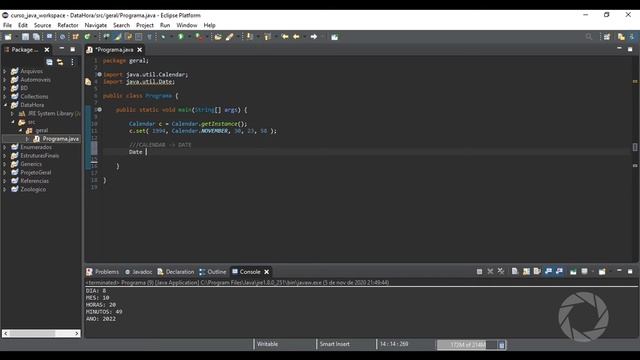Switch to the Declaration tab
The width and height of the screenshot is (640, 360).
[176, 272]
